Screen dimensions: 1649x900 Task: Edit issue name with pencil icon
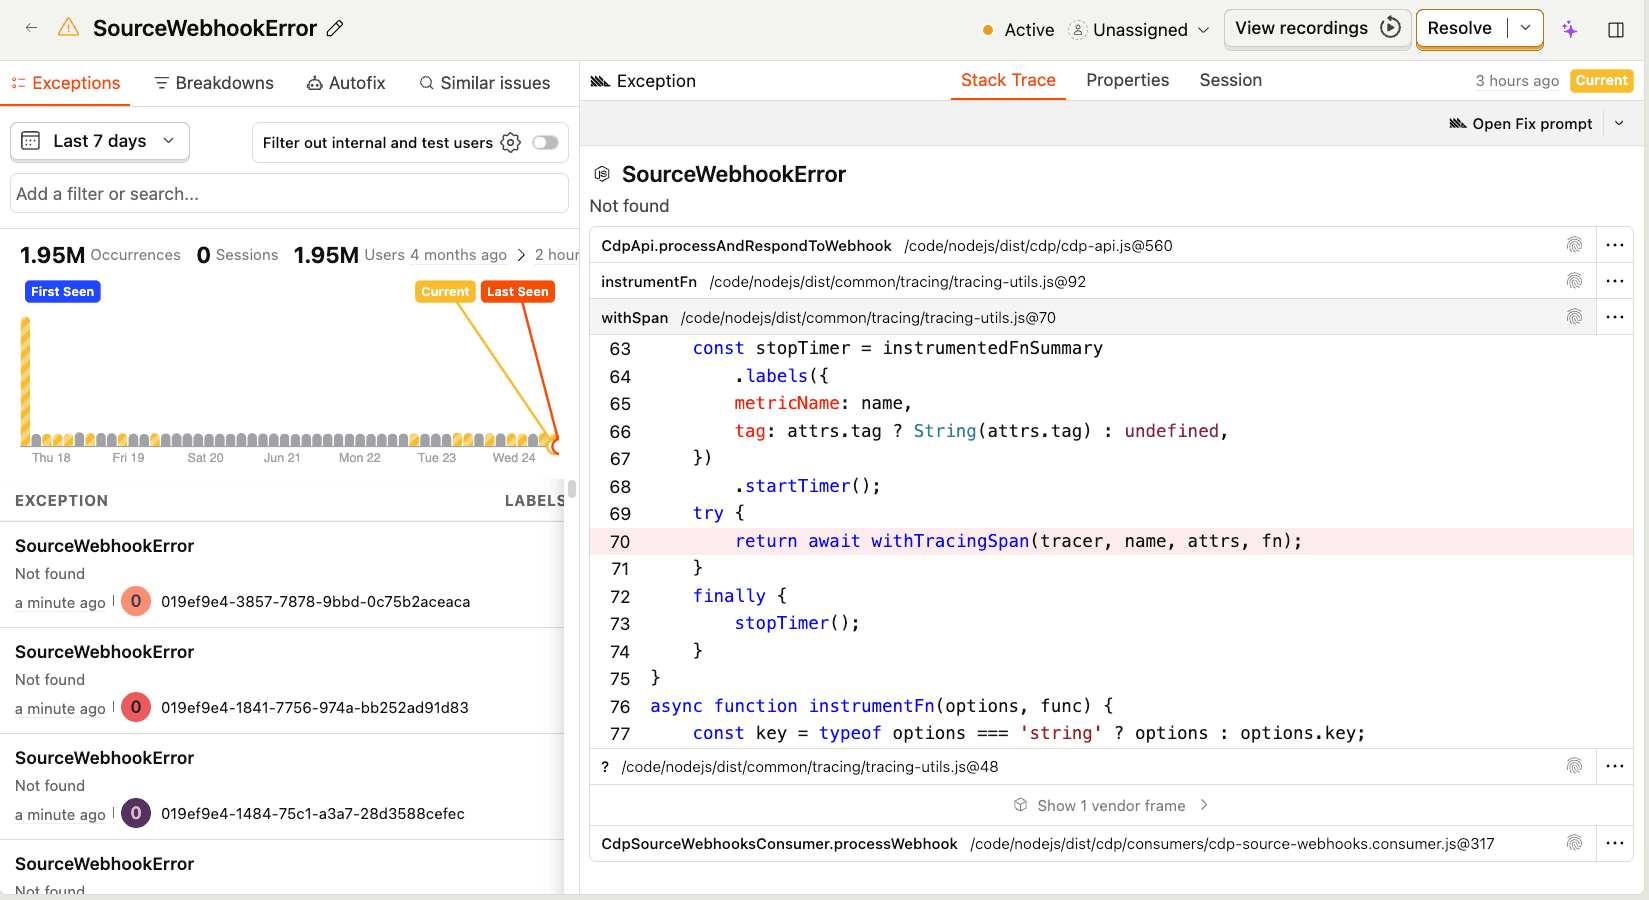coord(335,29)
